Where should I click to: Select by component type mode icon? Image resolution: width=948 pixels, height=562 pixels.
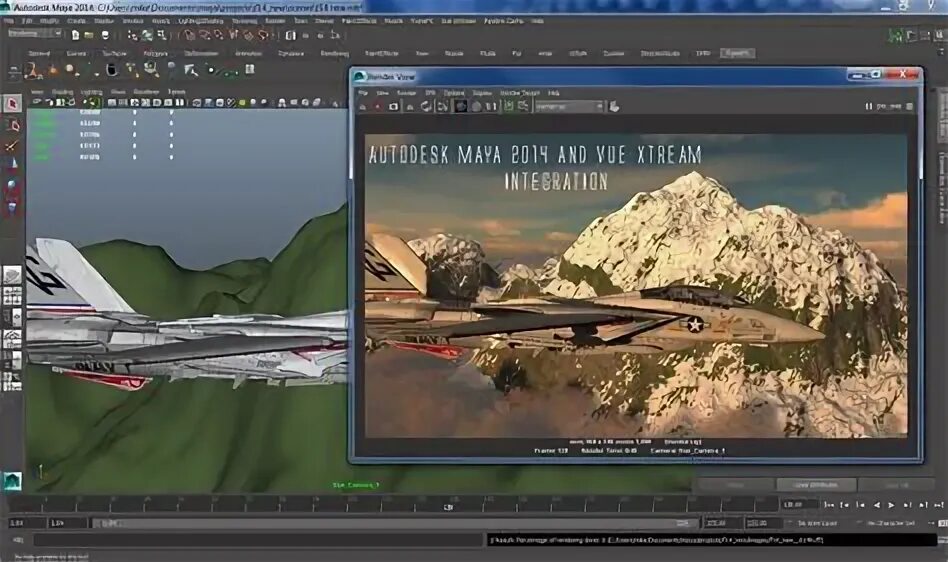click(161, 35)
